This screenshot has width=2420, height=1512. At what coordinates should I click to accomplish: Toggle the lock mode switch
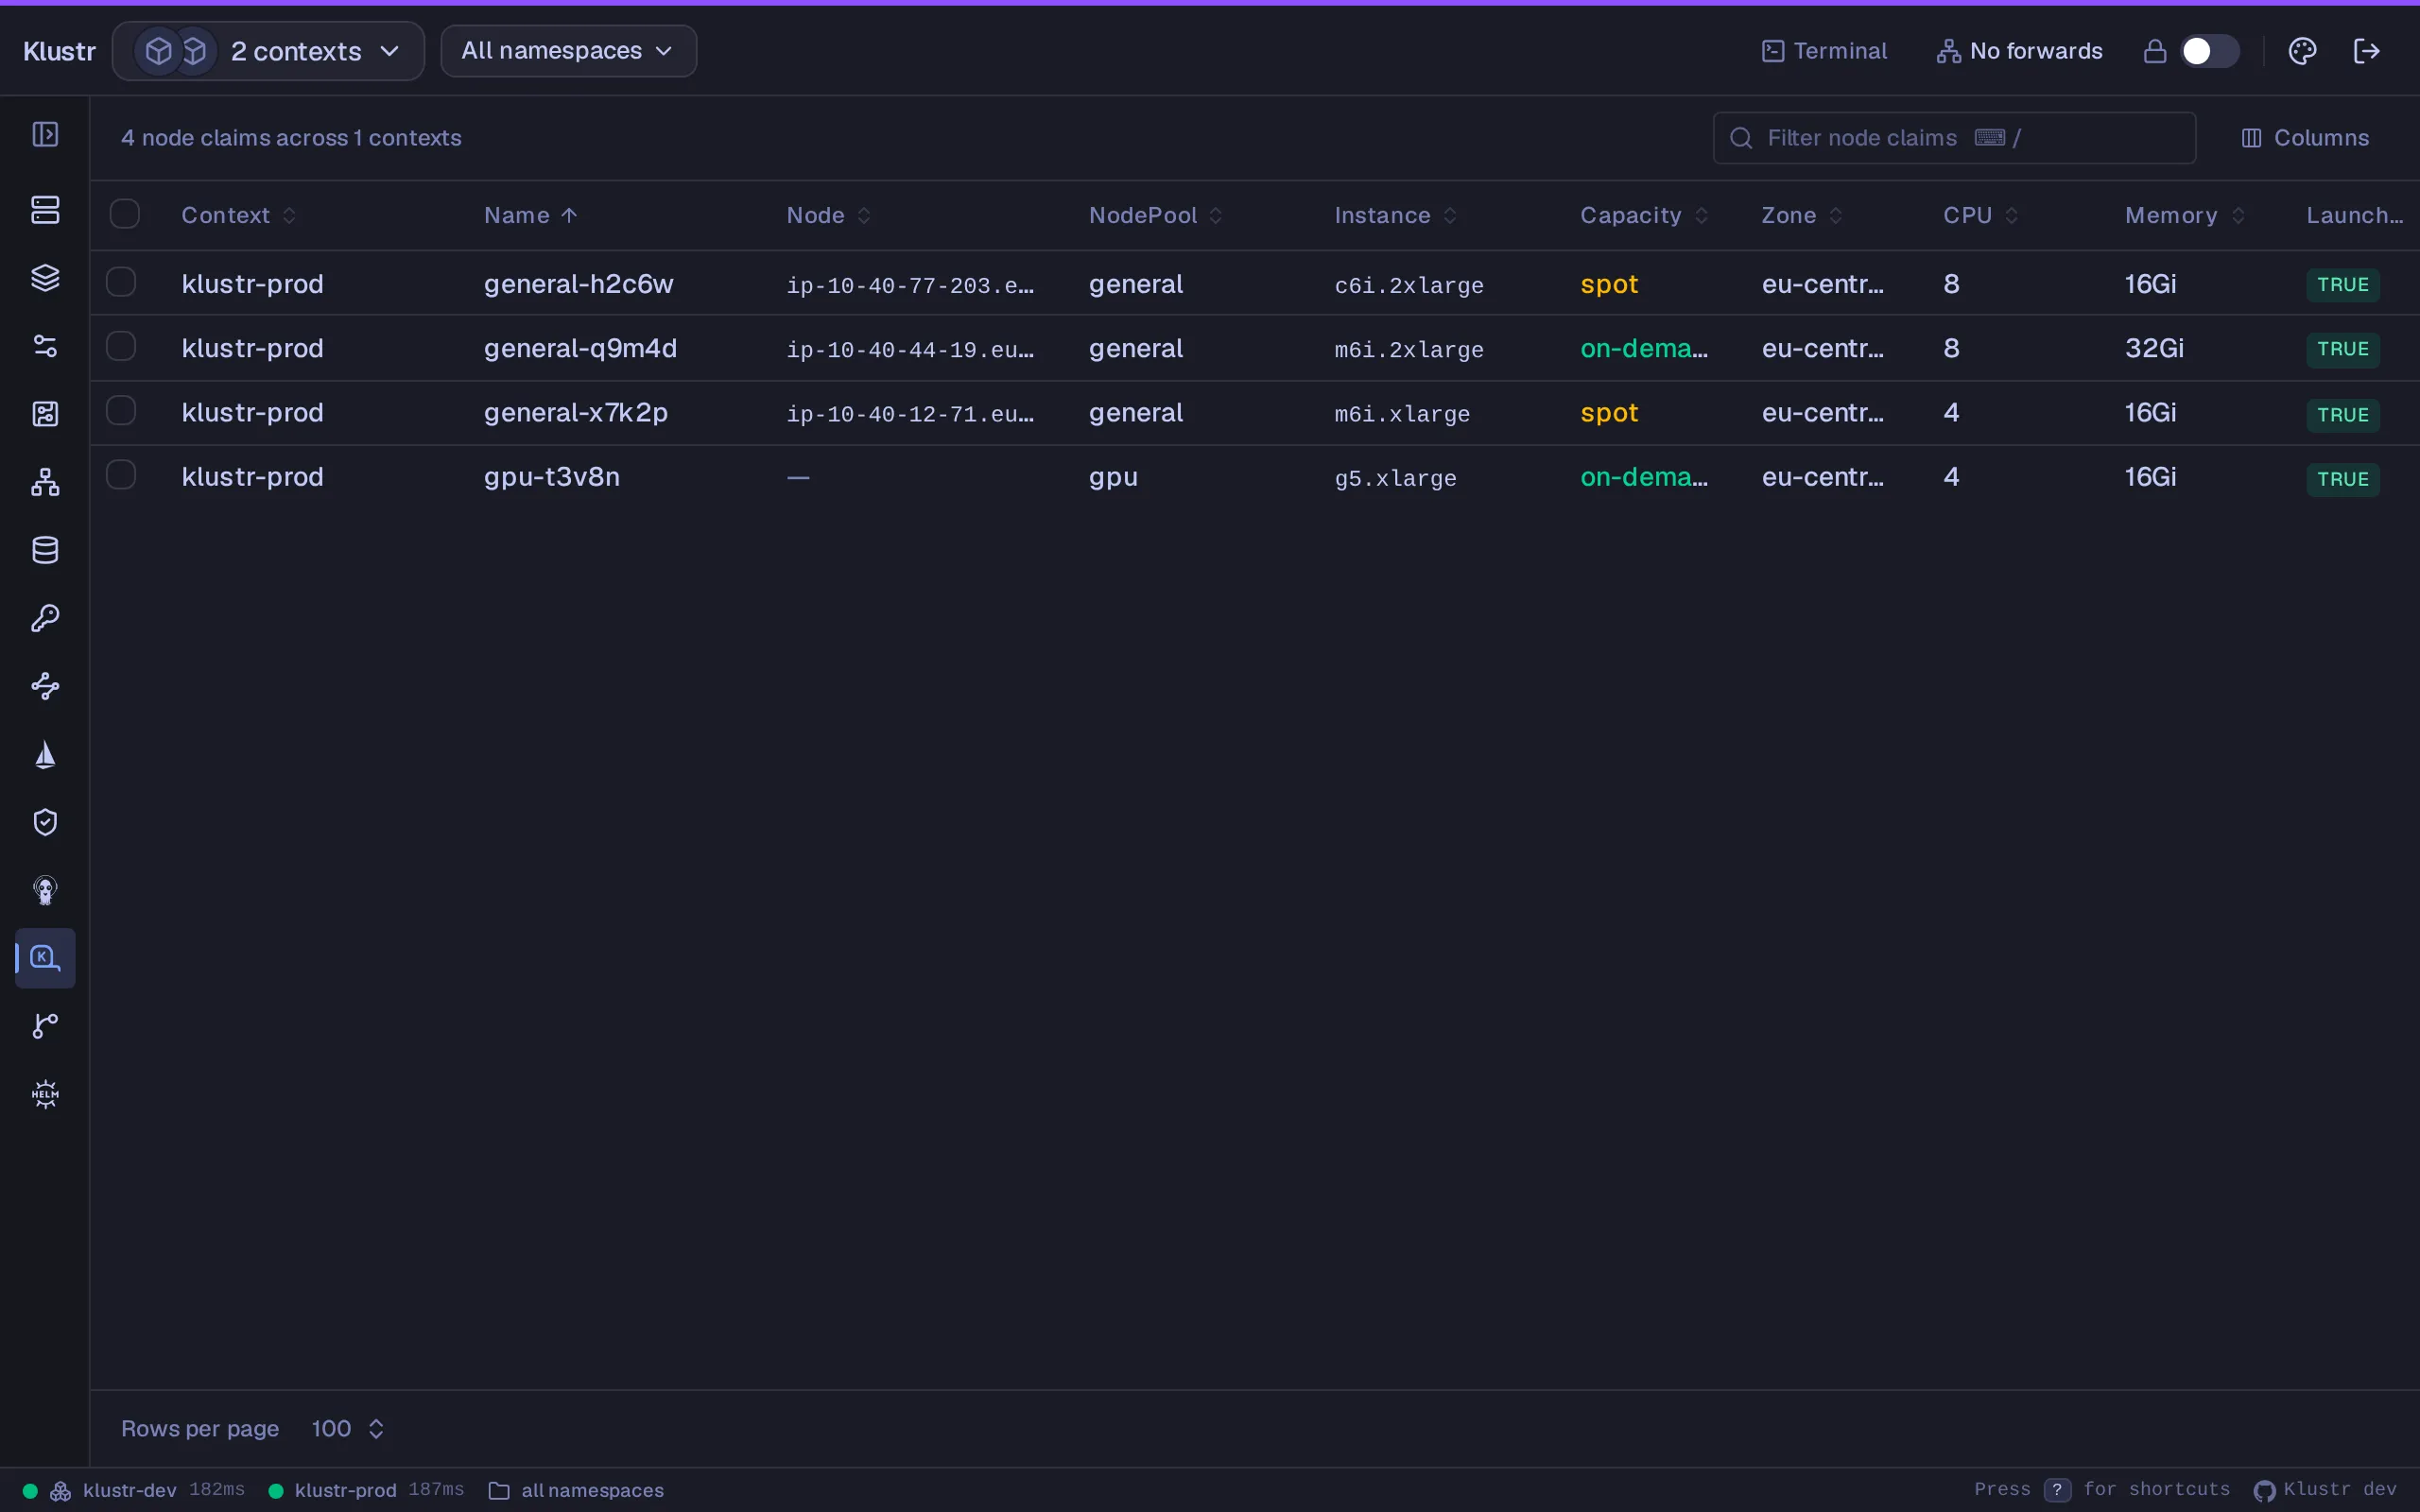pyautogui.click(x=2209, y=51)
